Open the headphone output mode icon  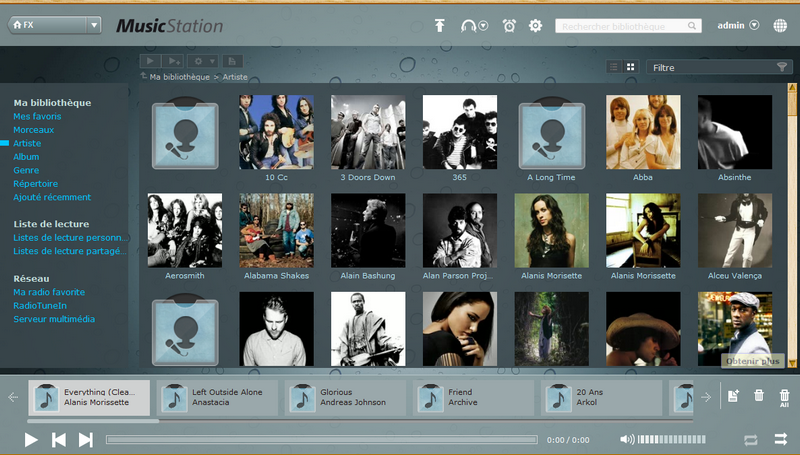tap(468, 26)
